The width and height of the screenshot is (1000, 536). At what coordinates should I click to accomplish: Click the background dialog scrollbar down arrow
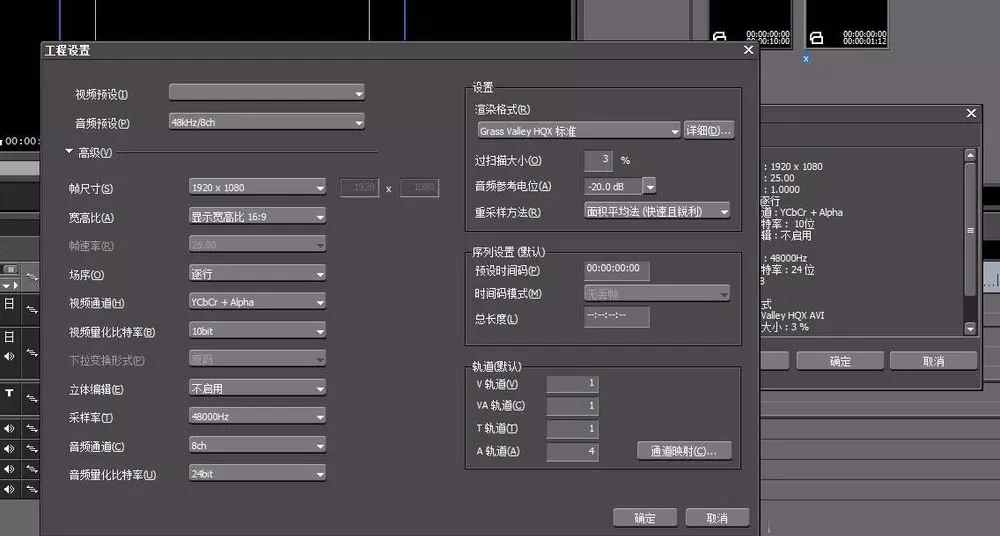pyautogui.click(x=970, y=329)
